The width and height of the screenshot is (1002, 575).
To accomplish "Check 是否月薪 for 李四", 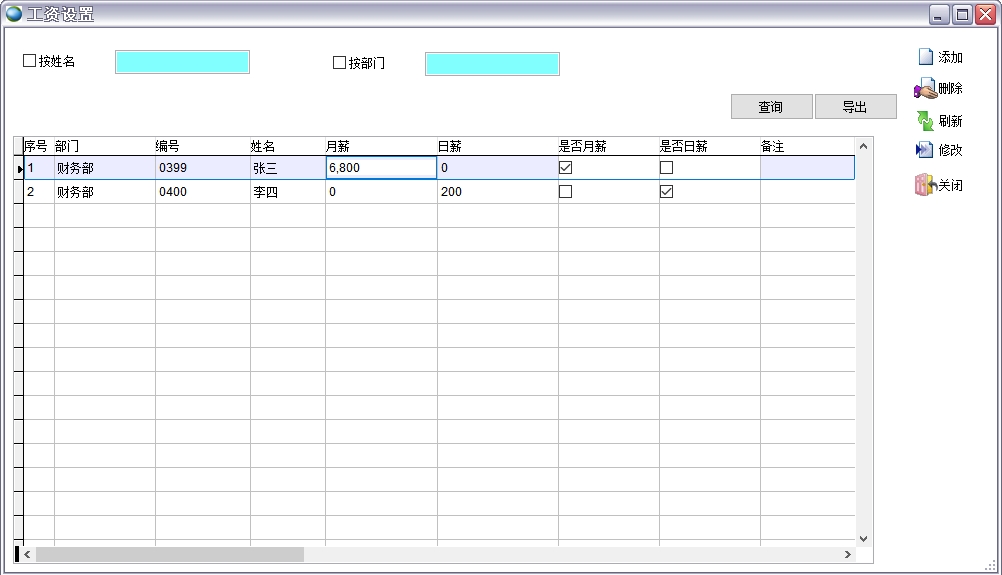I will point(565,192).
